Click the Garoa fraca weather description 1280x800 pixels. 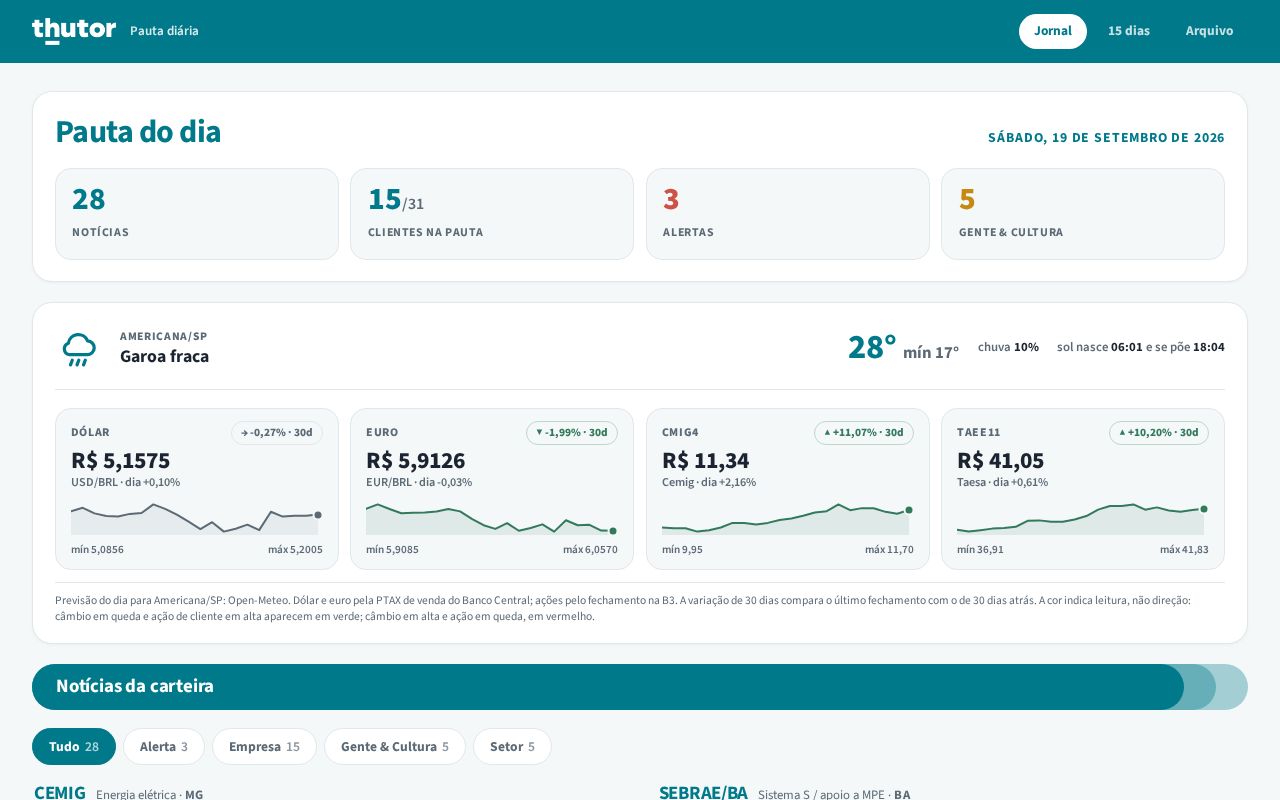point(164,356)
